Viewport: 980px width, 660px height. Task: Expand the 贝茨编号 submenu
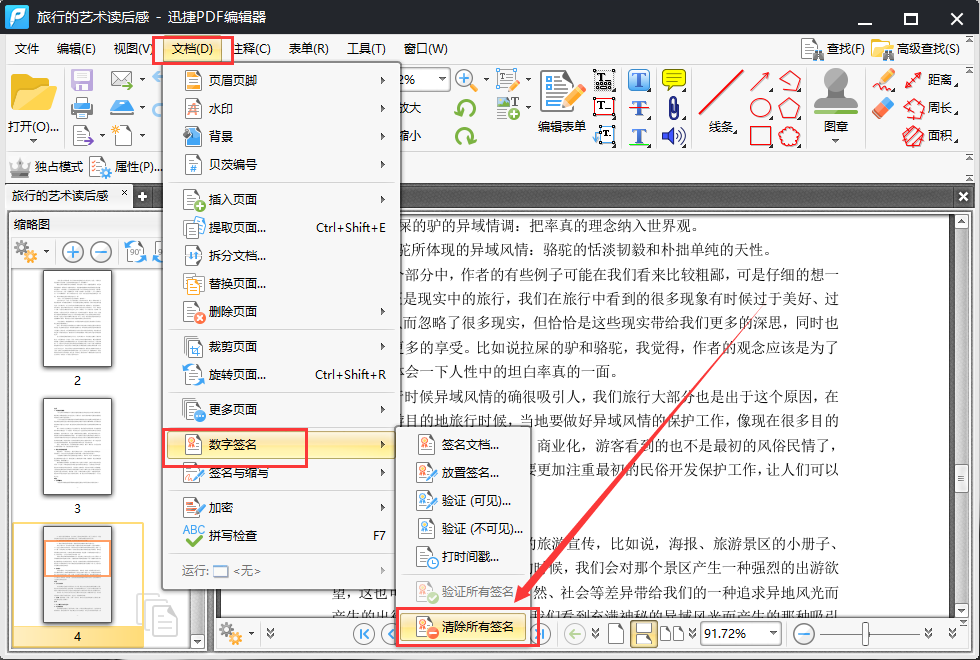[281, 164]
